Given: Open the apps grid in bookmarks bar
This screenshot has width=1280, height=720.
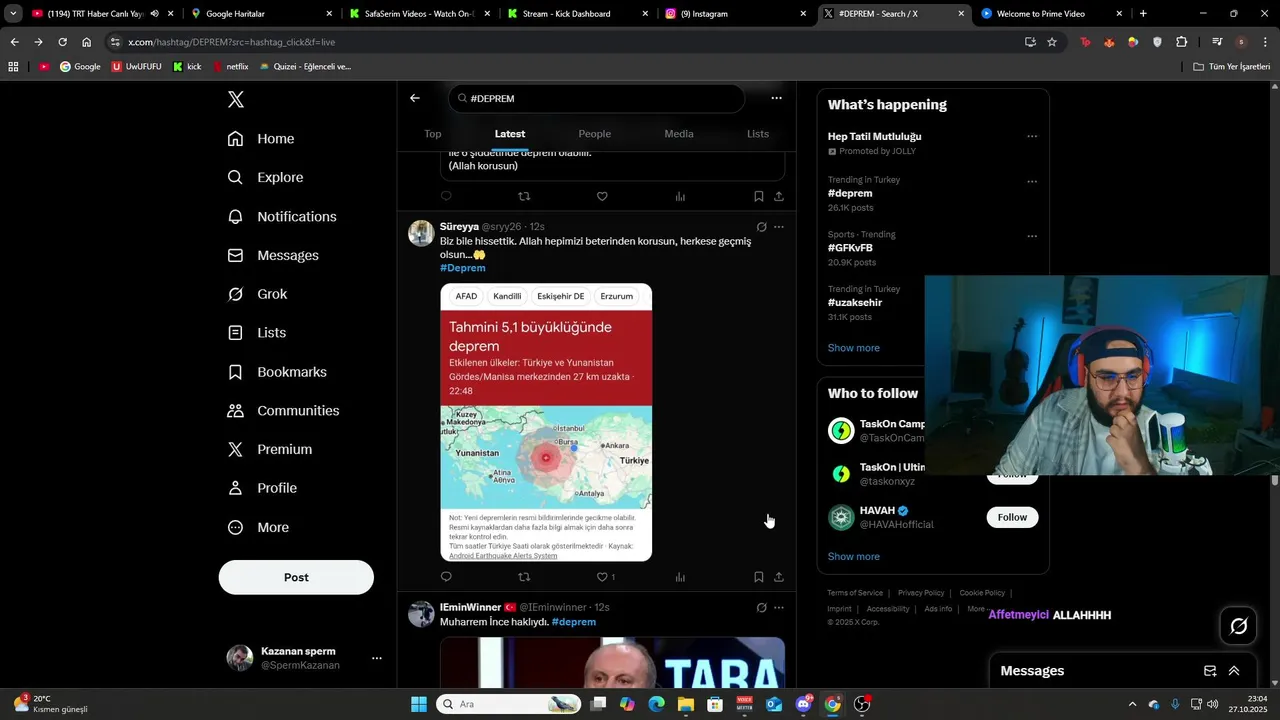Looking at the screenshot, I should 13,67.
